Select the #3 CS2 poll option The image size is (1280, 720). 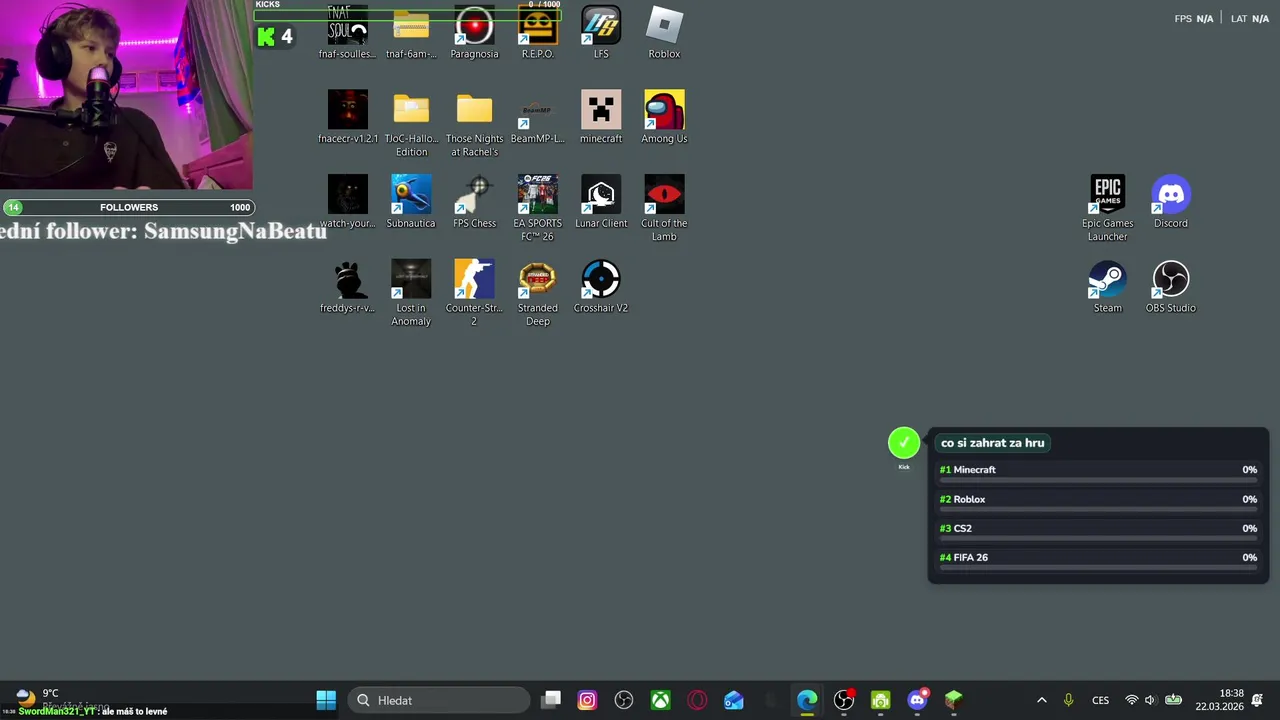click(1098, 531)
